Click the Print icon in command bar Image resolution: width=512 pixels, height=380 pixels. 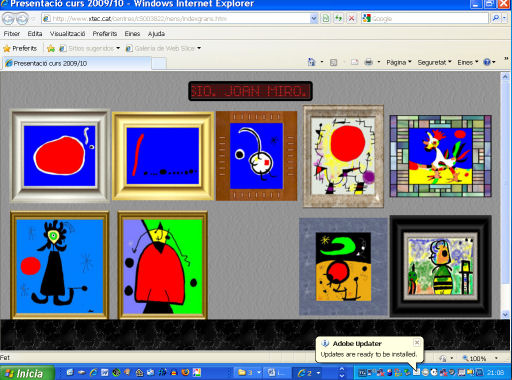tap(368, 62)
